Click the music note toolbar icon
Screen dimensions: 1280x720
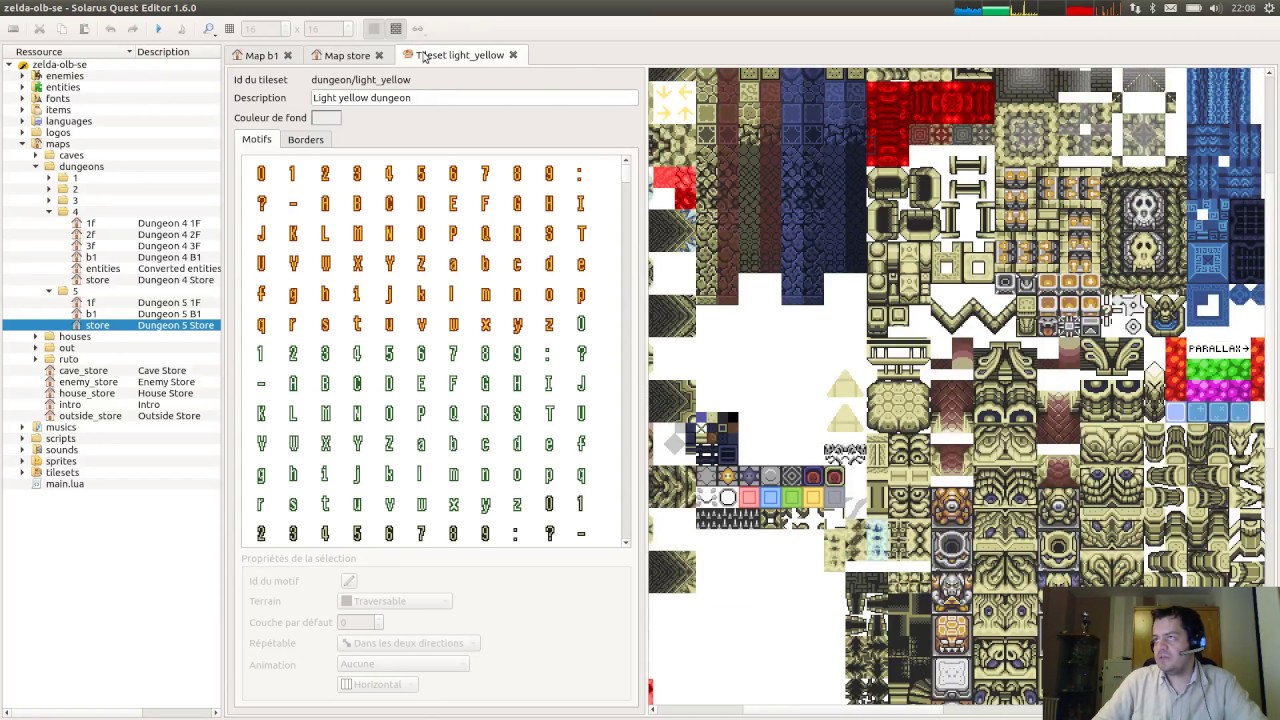[181, 29]
